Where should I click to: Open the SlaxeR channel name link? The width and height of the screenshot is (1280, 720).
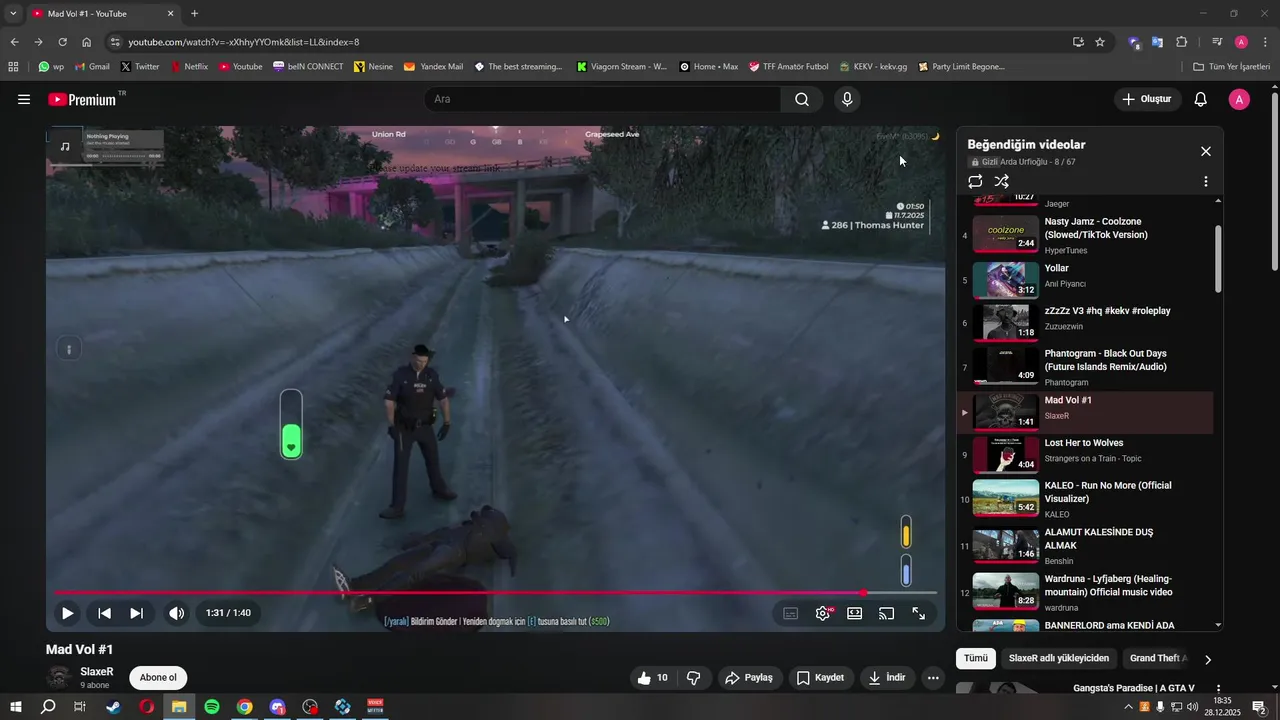click(97, 672)
